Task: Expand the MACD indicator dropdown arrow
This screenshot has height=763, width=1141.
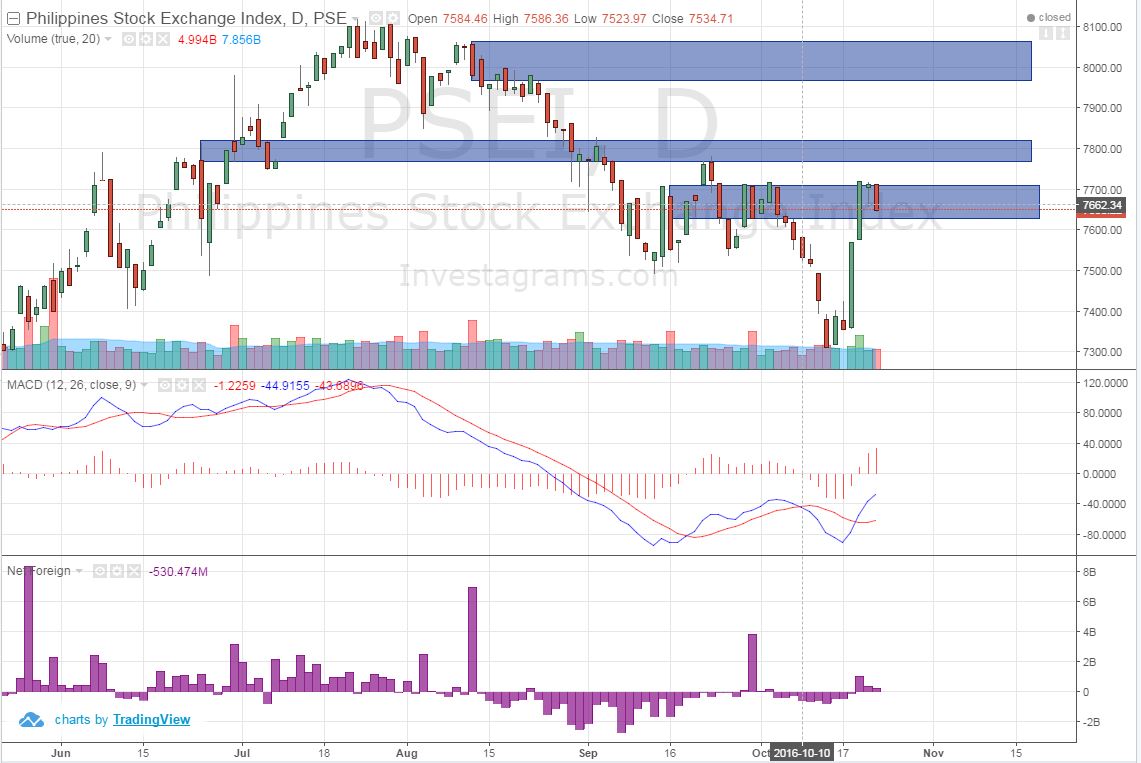Action: coord(145,386)
